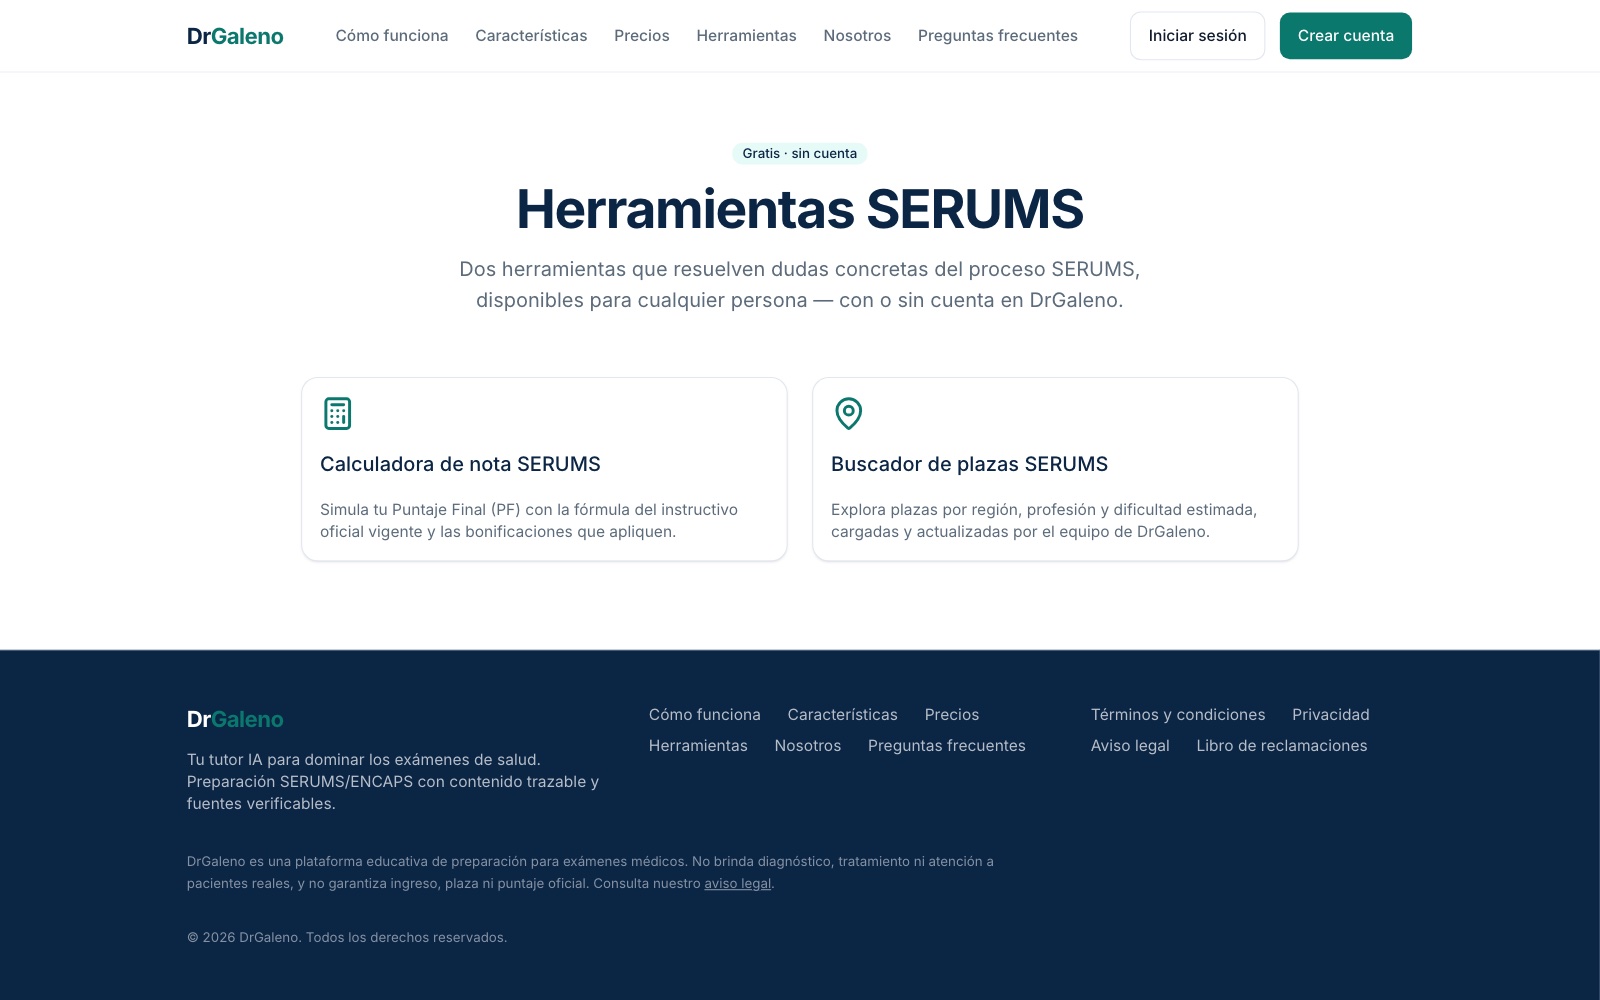Image resolution: width=1600 pixels, height=1000 pixels.
Task: Open the footer Precios link
Action: 952,715
